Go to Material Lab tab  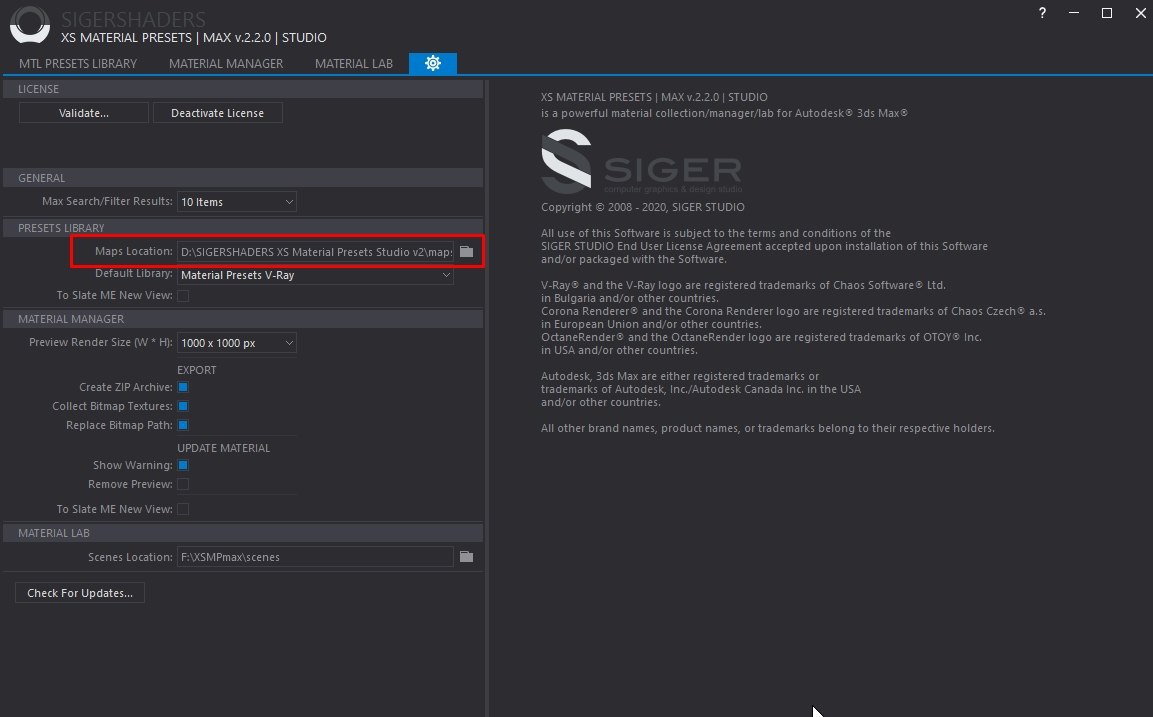click(354, 63)
